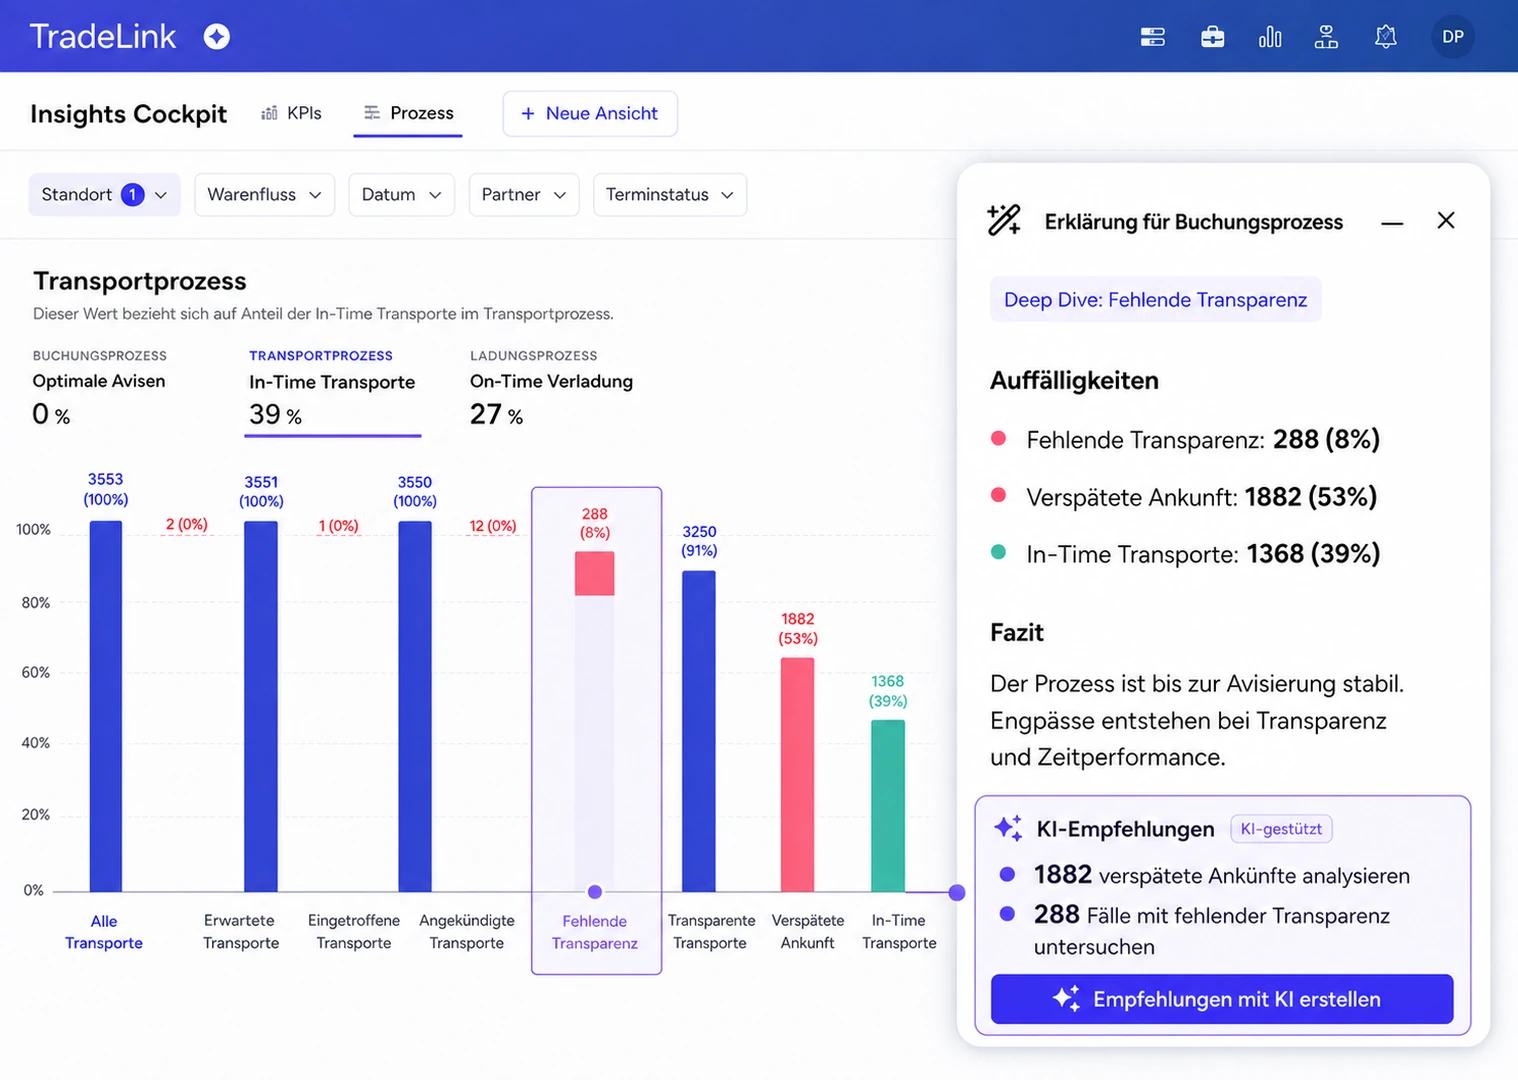Click the '12 (0%)' dropout label
Viewport: 1518px width, 1080px height.
coord(493,525)
